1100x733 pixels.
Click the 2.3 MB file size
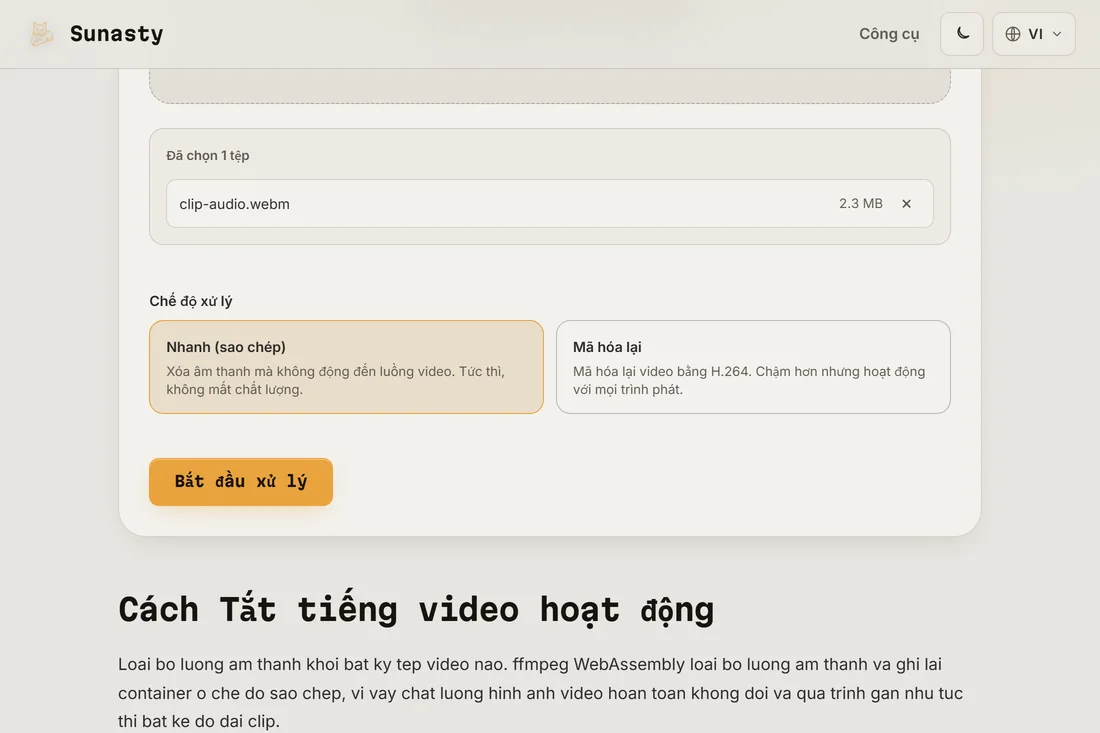click(861, 203)
